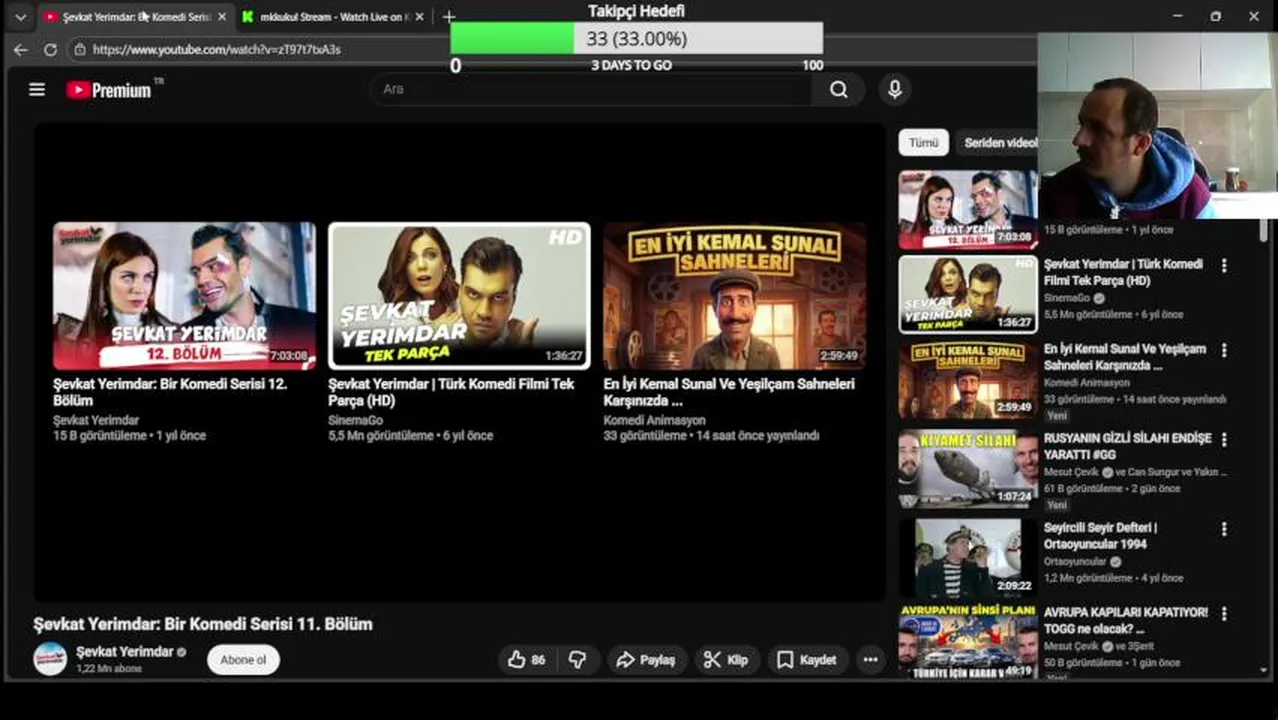Select the Seriden videolar filter chip
Image resolution: width=1278 pixels, height=720 pixels.
[997, 143]
